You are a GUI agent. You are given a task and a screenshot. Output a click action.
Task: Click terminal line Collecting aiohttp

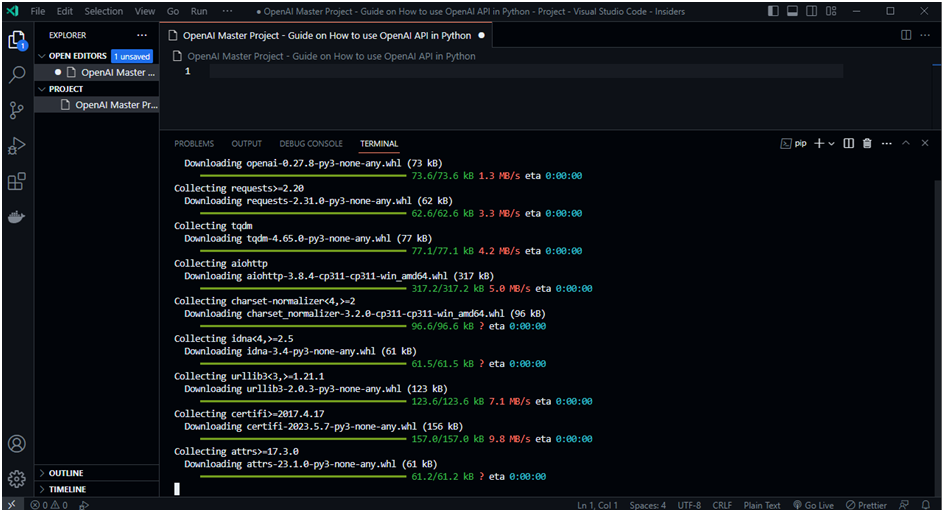(220, 263)
